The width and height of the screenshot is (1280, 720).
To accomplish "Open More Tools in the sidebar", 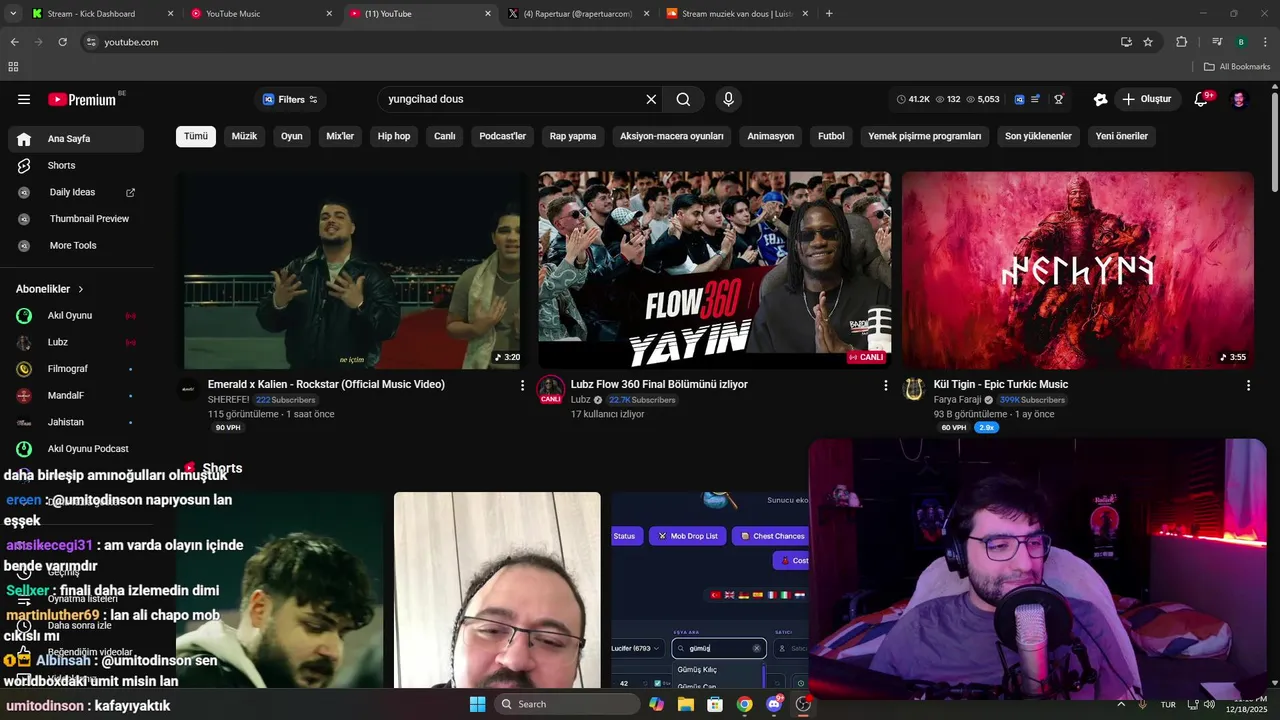I will click(x=76, y=246).
